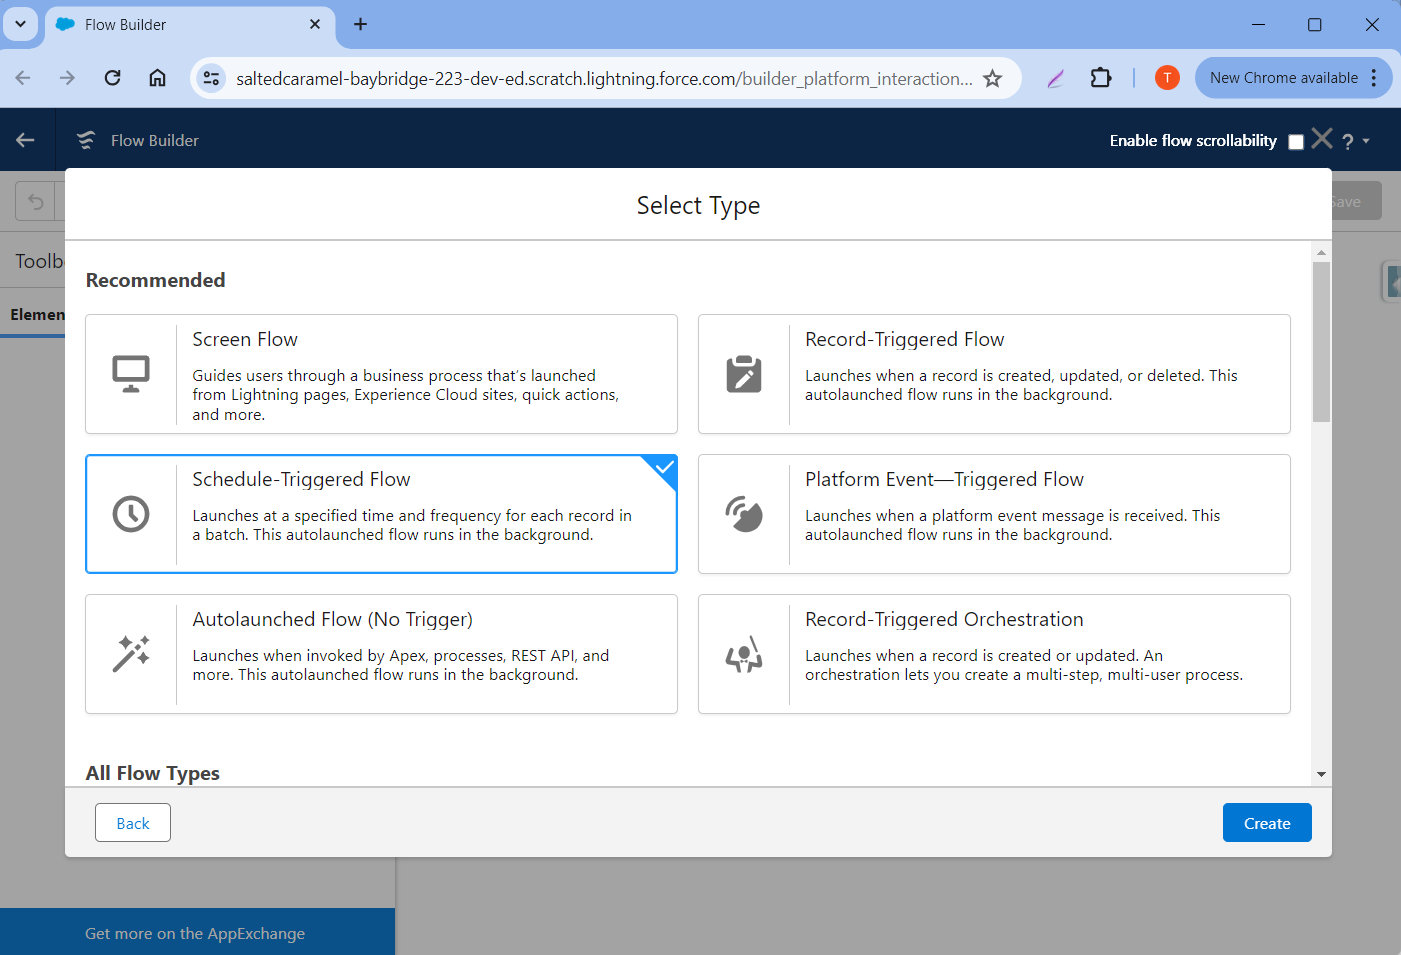Close the scrollability option with X icon
Viewport: 1401px width, 955px height.
pos(1322,139)
